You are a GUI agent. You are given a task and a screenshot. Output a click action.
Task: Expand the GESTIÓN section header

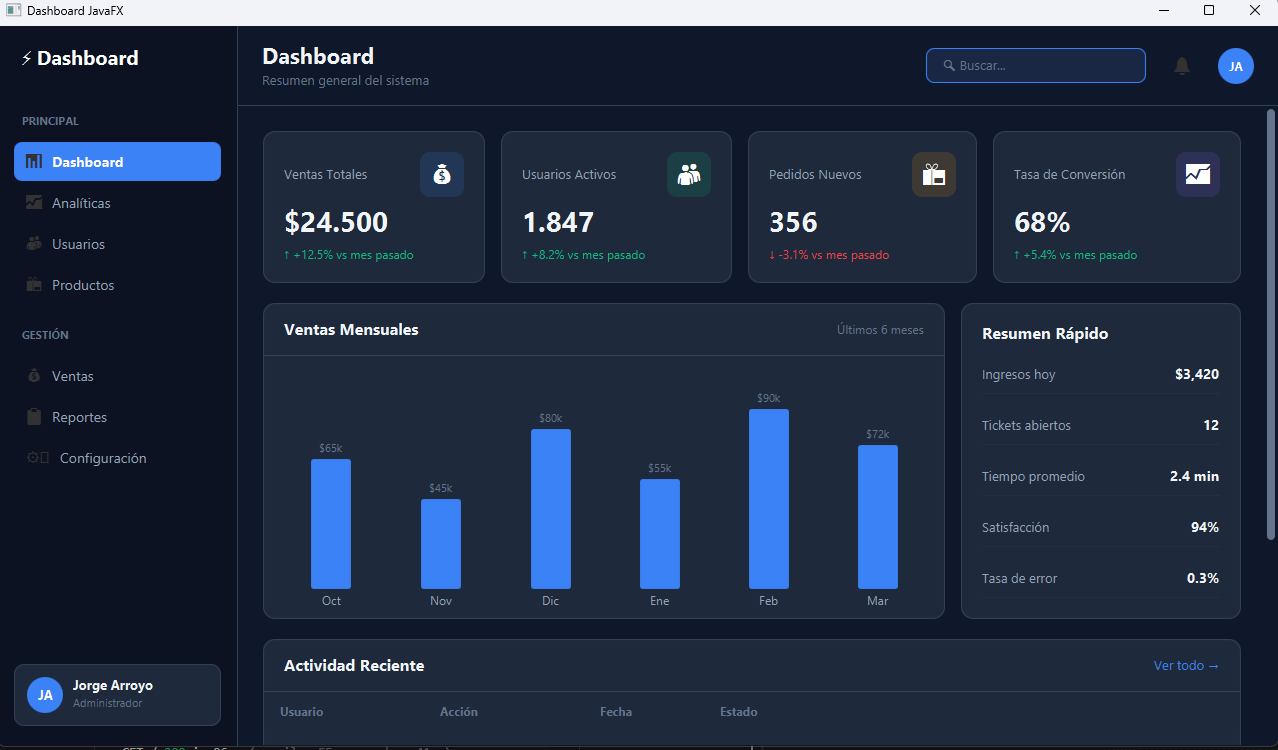45,334
